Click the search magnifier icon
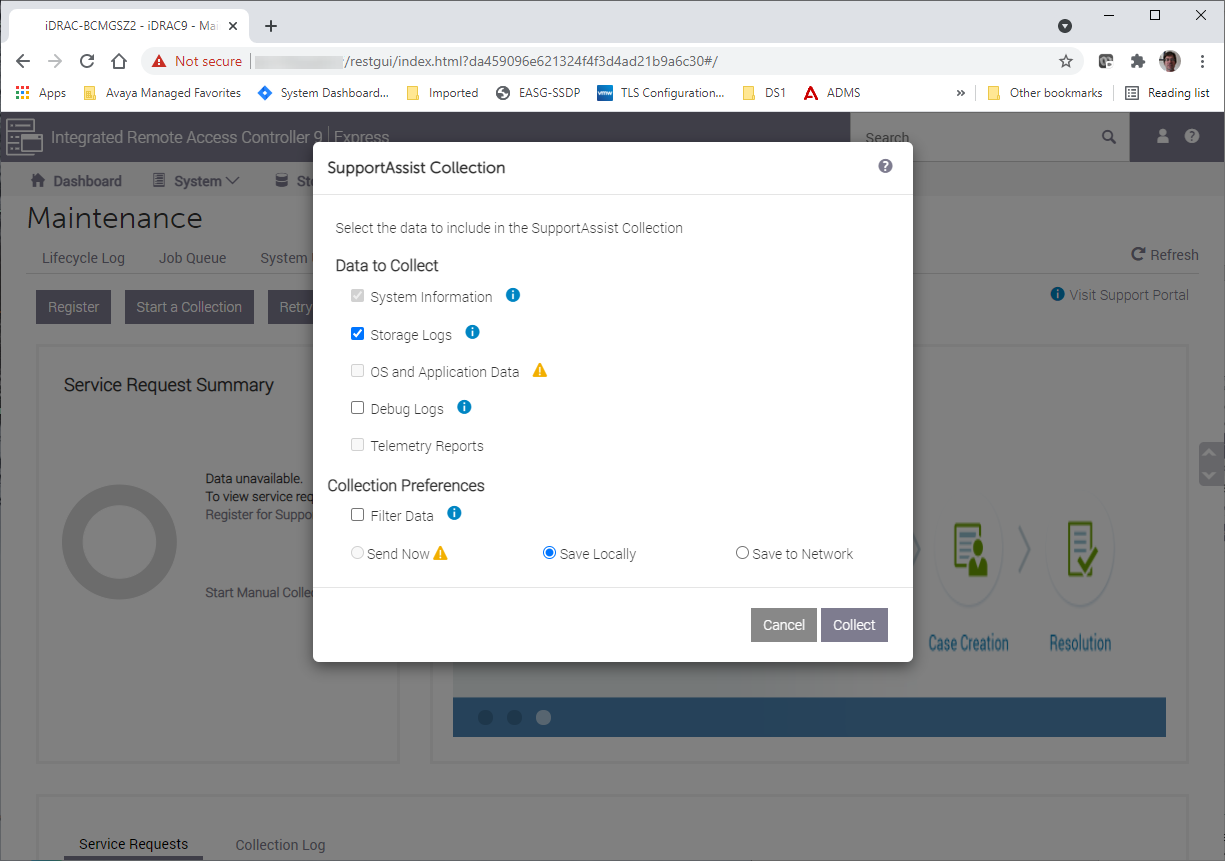The image size is (1225, 861). (x=1108, y=137)
